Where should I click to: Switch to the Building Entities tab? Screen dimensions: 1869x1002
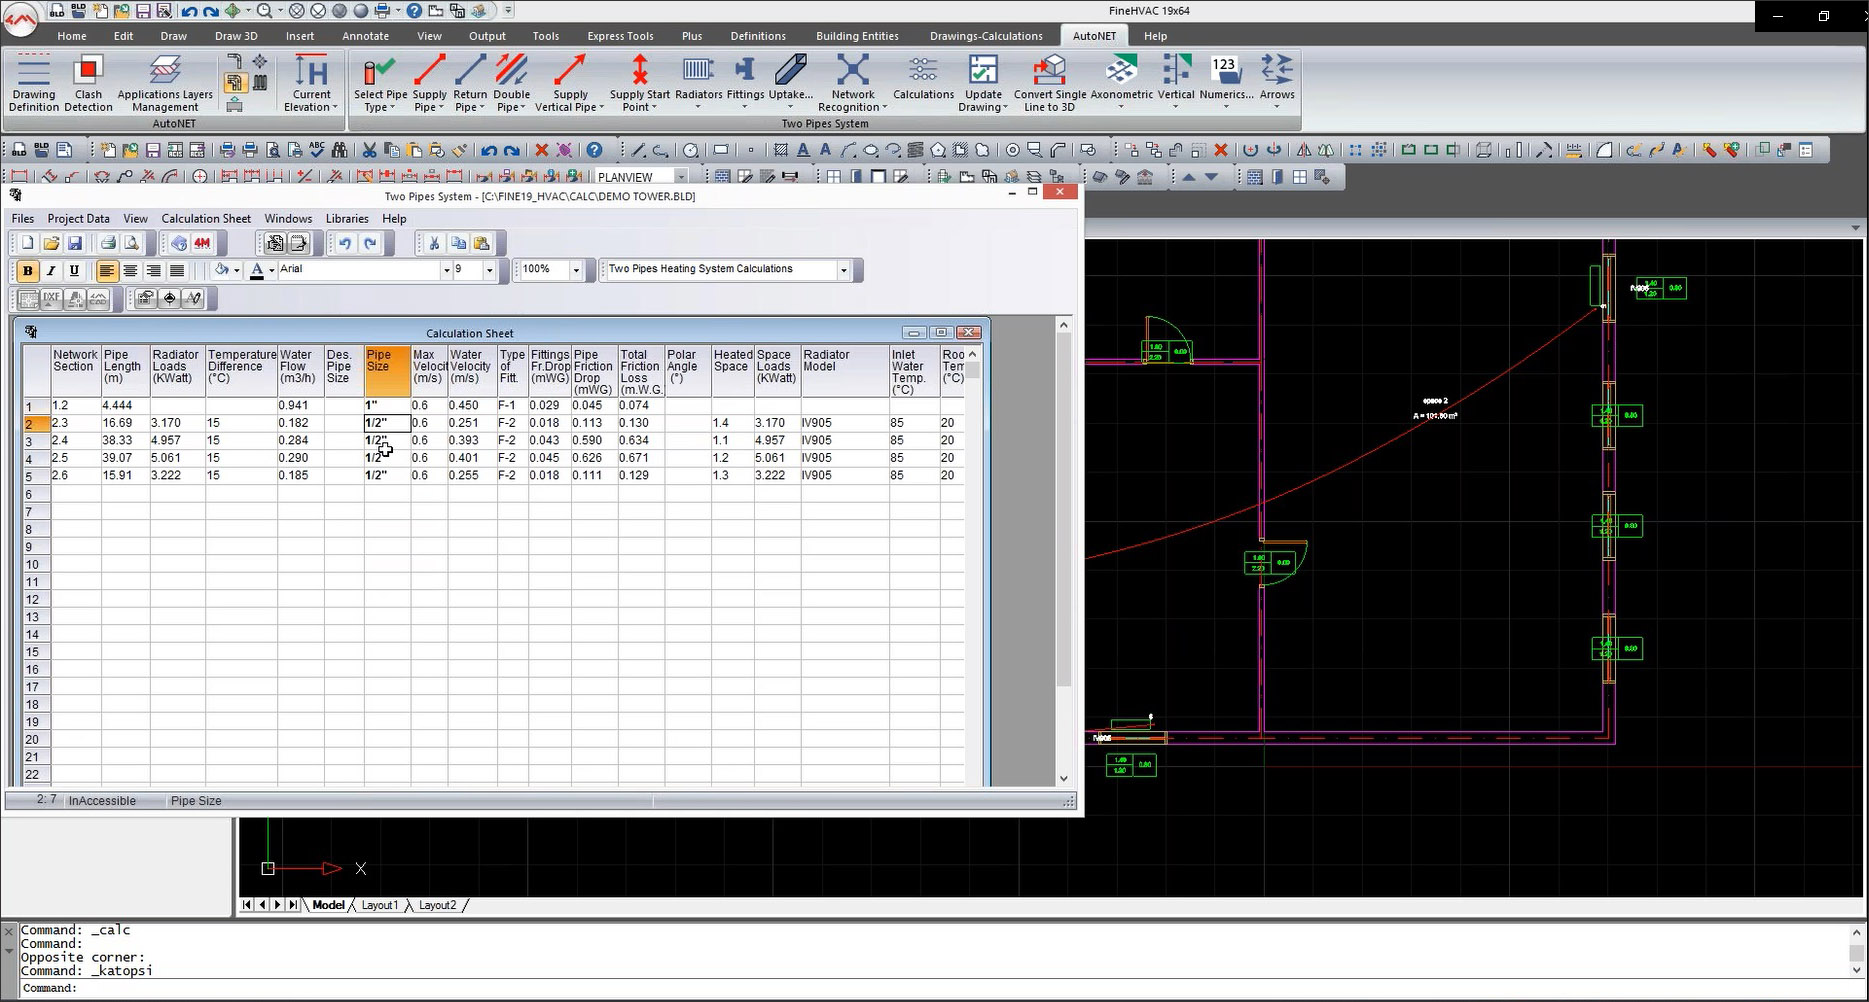coord(857,36)
